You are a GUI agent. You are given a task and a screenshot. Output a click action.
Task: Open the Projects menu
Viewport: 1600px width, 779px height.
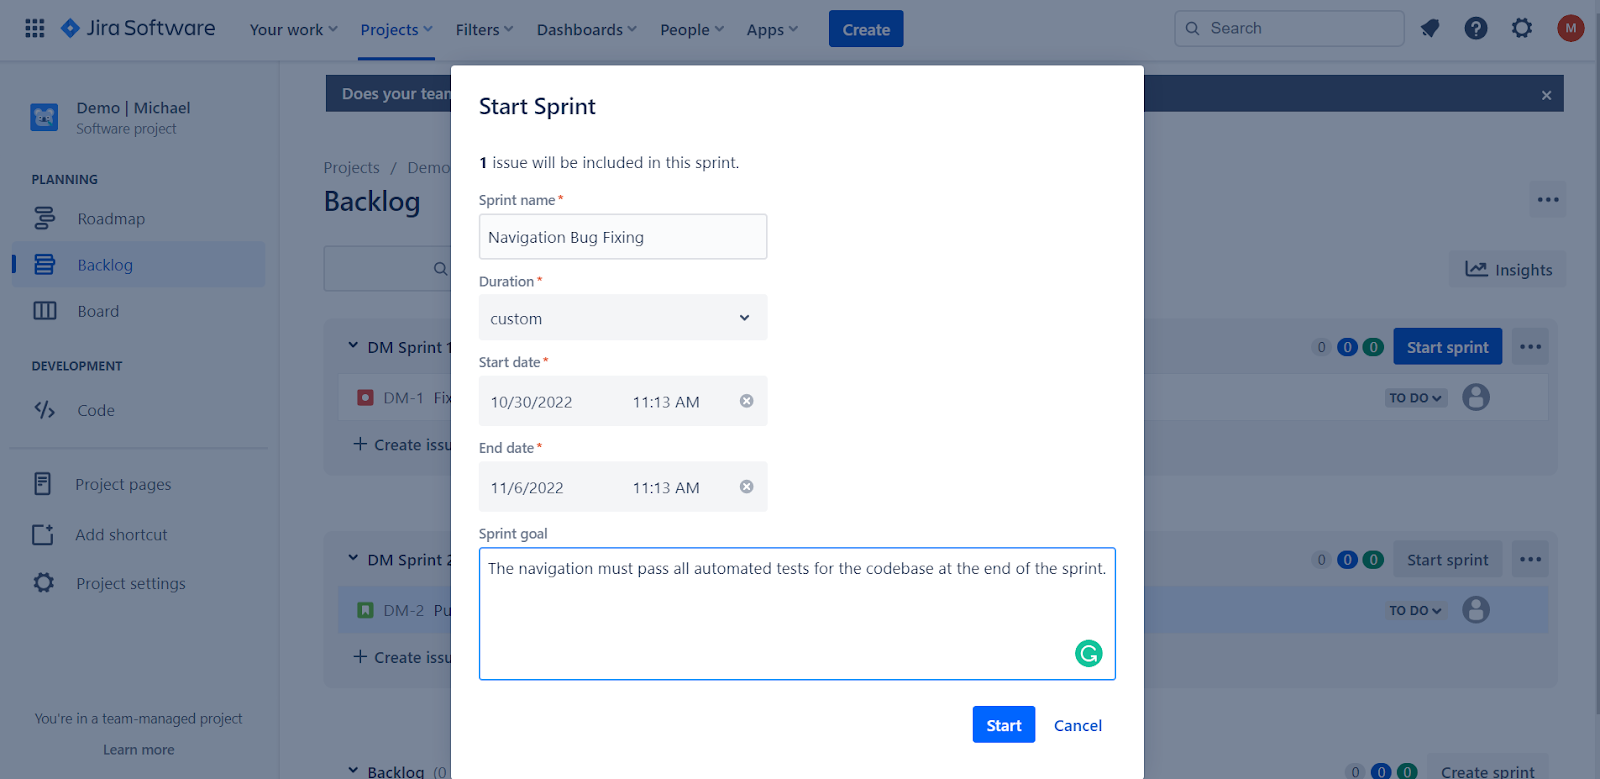[x=396, y=30]
